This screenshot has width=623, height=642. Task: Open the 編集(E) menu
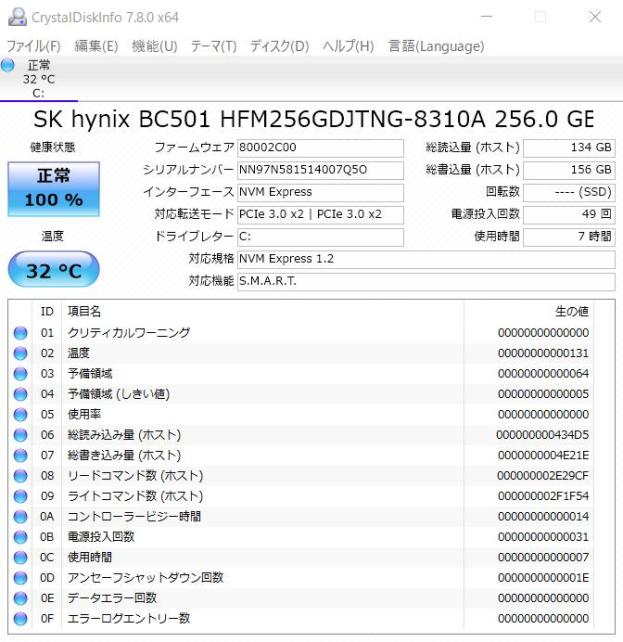[x=96, y=46]
